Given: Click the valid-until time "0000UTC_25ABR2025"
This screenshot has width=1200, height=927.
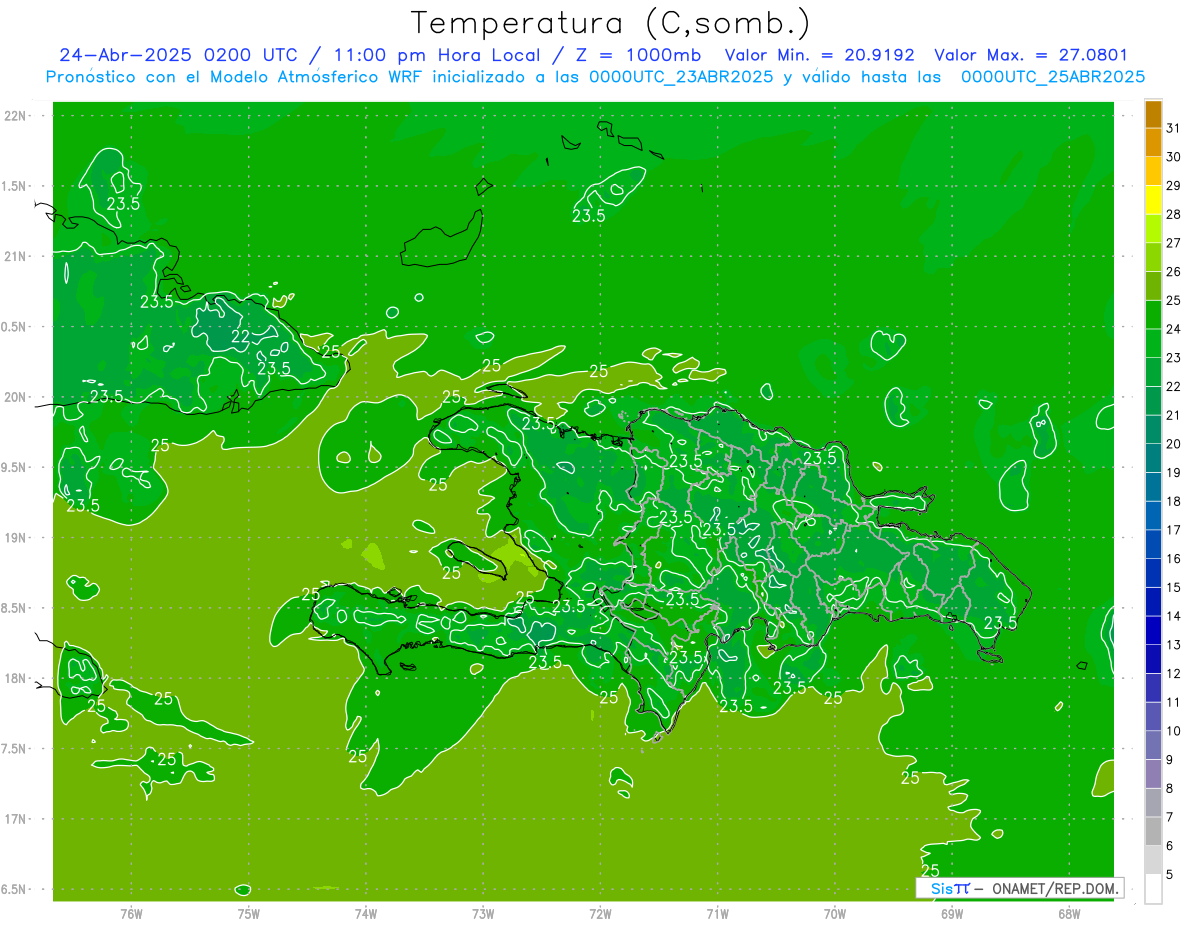Looking at the screenshot, I should coord(1053,77).
